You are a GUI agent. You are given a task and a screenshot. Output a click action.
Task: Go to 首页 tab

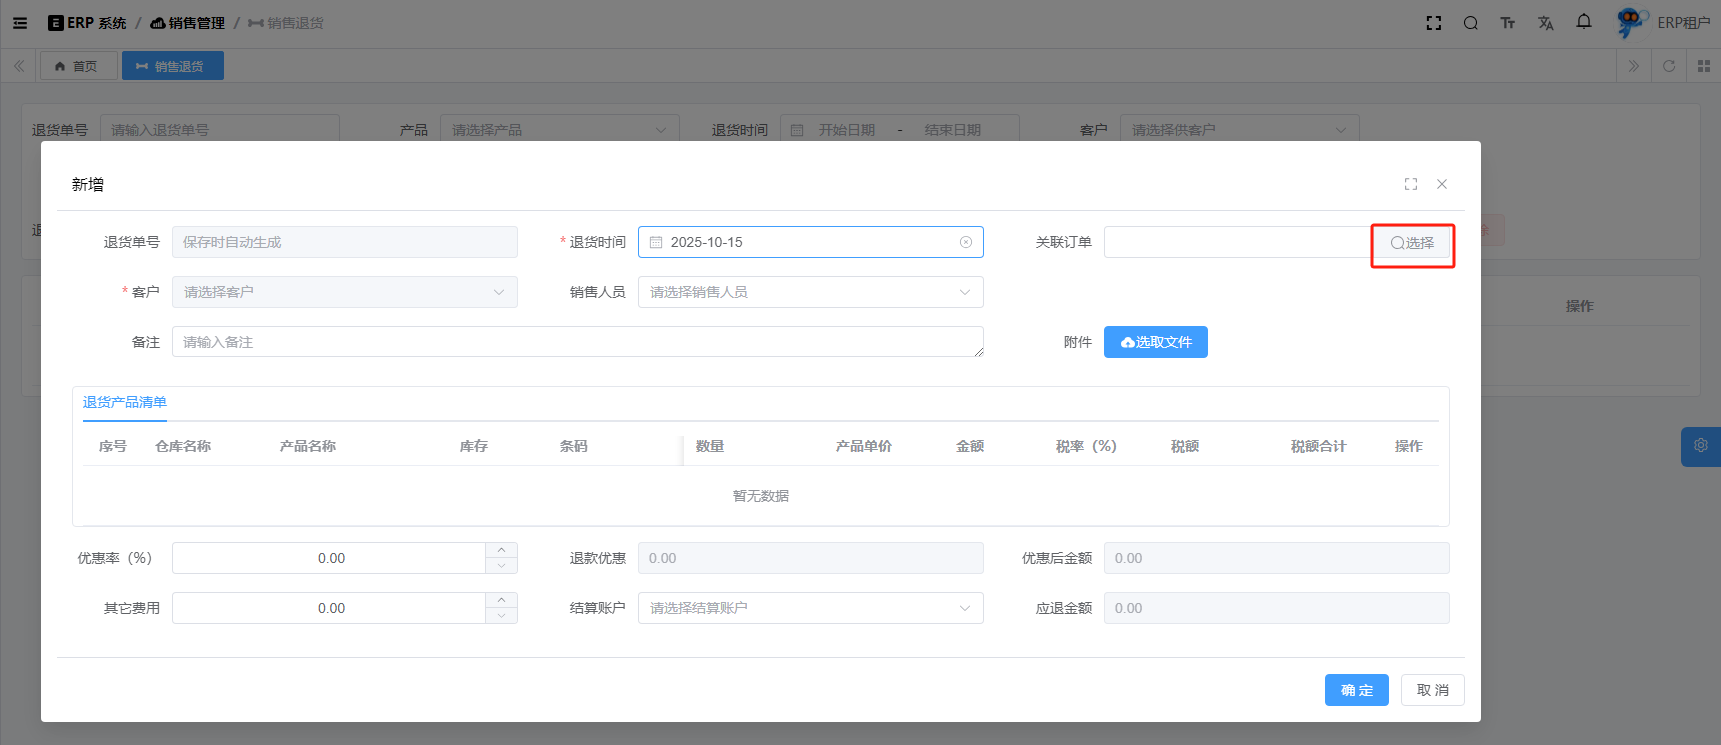(x=76, y=66)
